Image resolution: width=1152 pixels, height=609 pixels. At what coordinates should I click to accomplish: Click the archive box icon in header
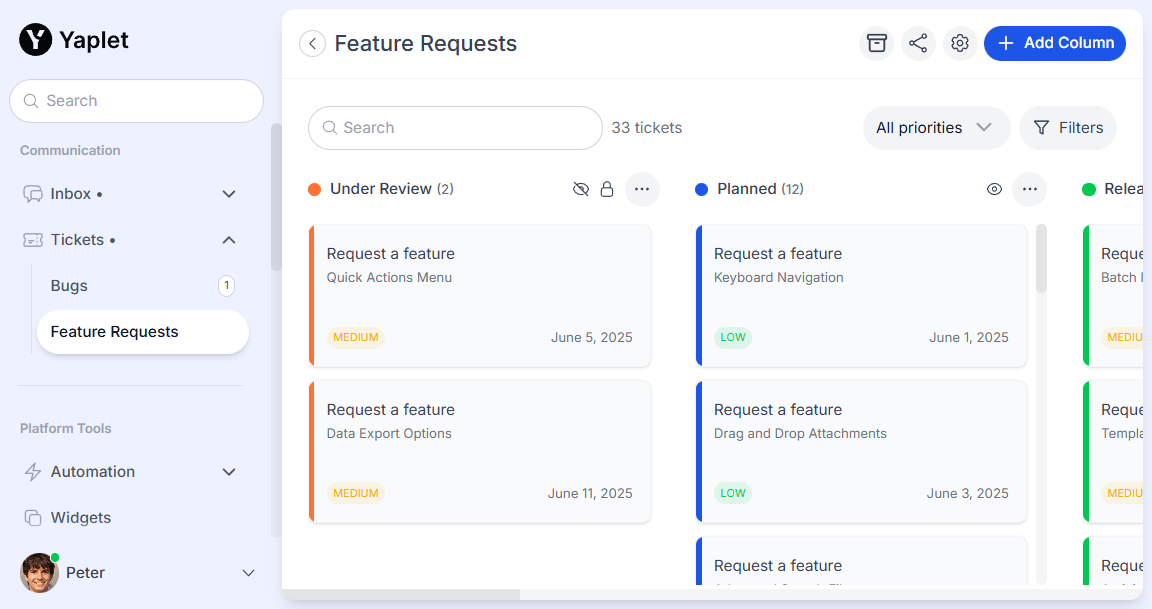tap(877, 43)
